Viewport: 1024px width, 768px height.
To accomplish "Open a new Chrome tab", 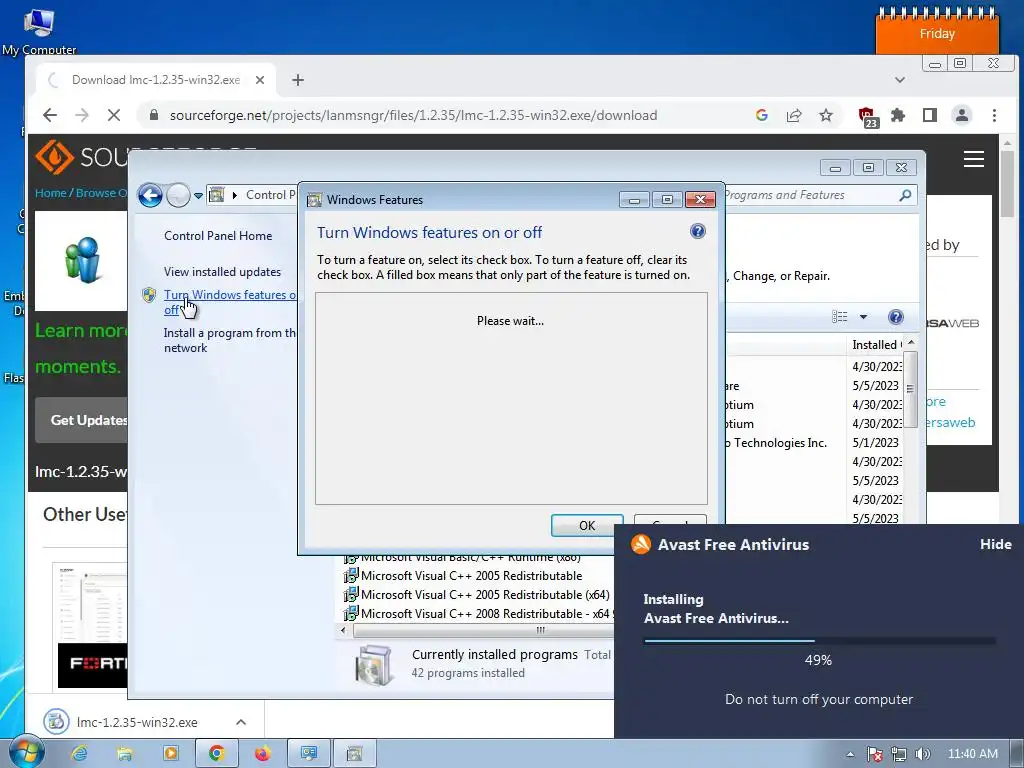I will click(298, 80).
